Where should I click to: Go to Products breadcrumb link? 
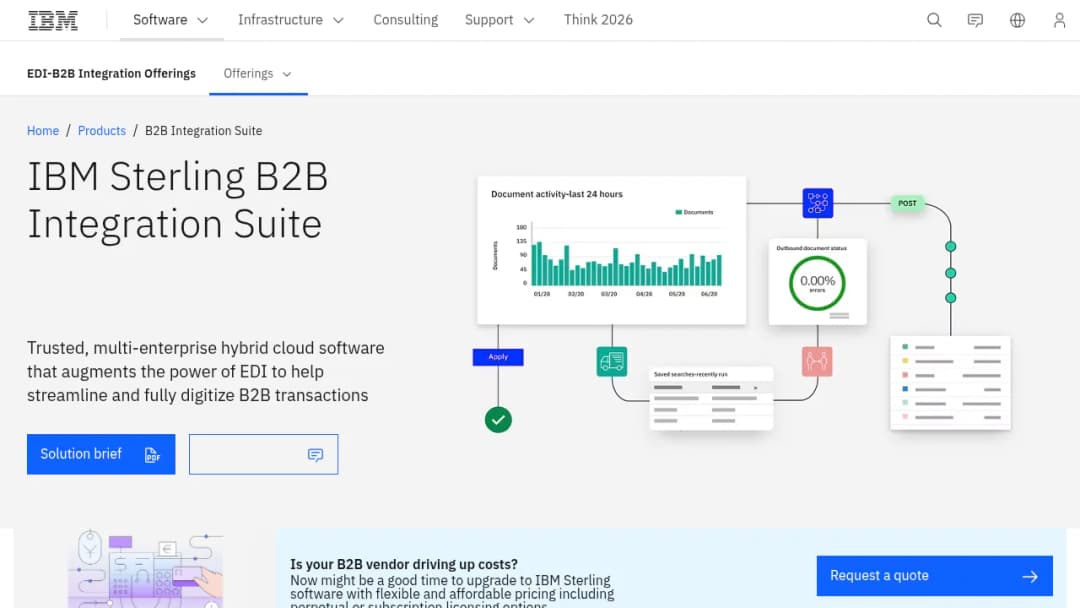102,131
